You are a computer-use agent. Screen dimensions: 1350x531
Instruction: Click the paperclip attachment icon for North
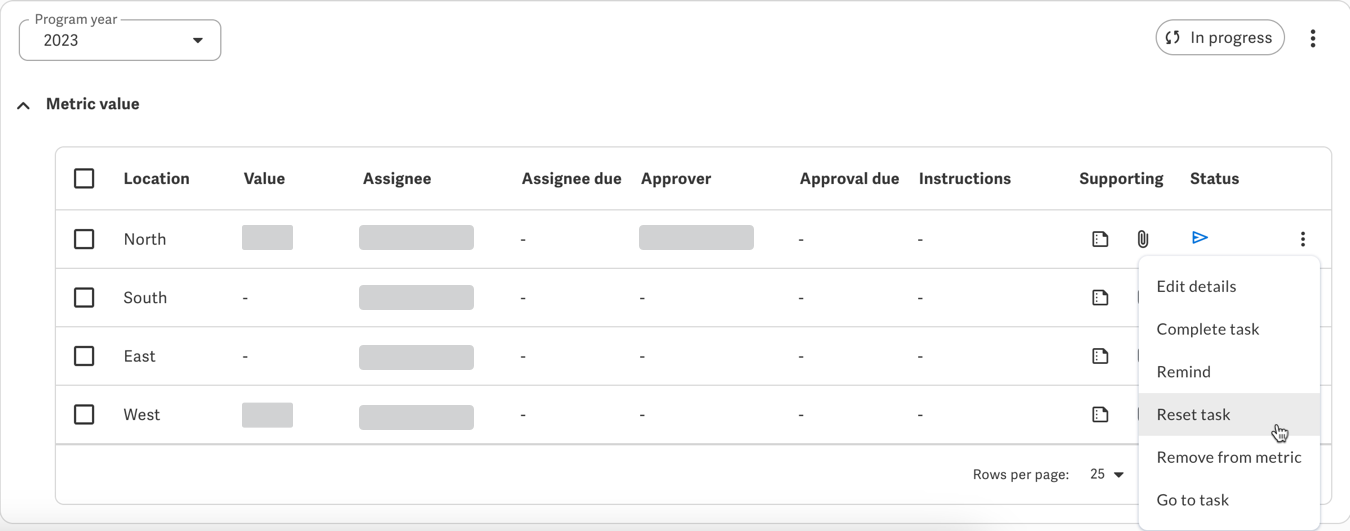1142,239
